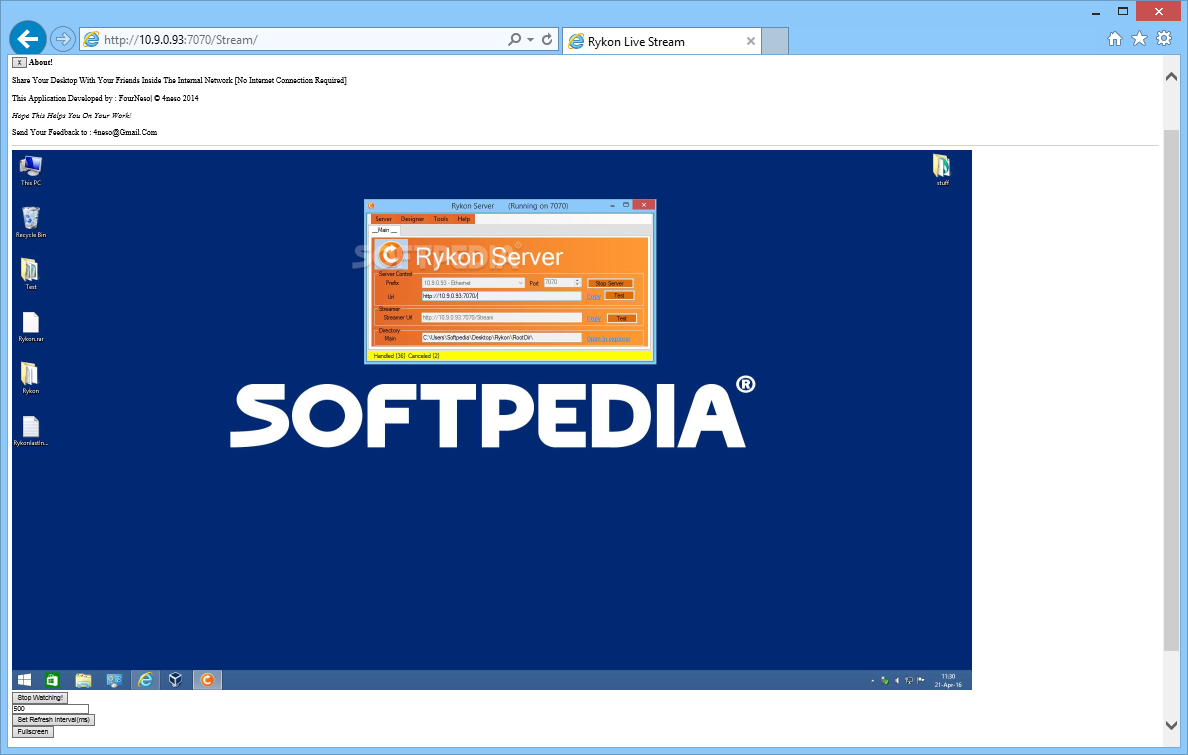
Task: Open the Server menu in Rykon Server
Action: click(383, 219)
